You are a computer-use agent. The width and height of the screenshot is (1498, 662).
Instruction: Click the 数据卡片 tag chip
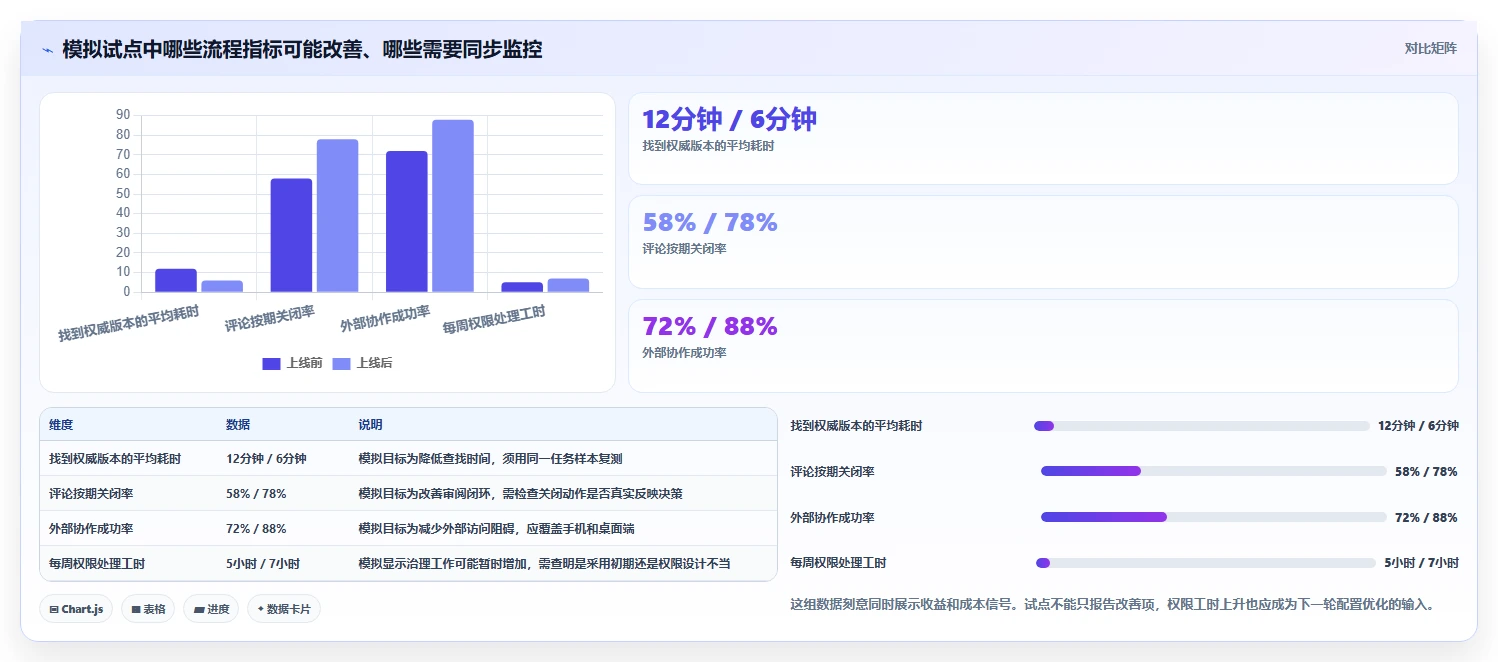click(x=284, y=609)
